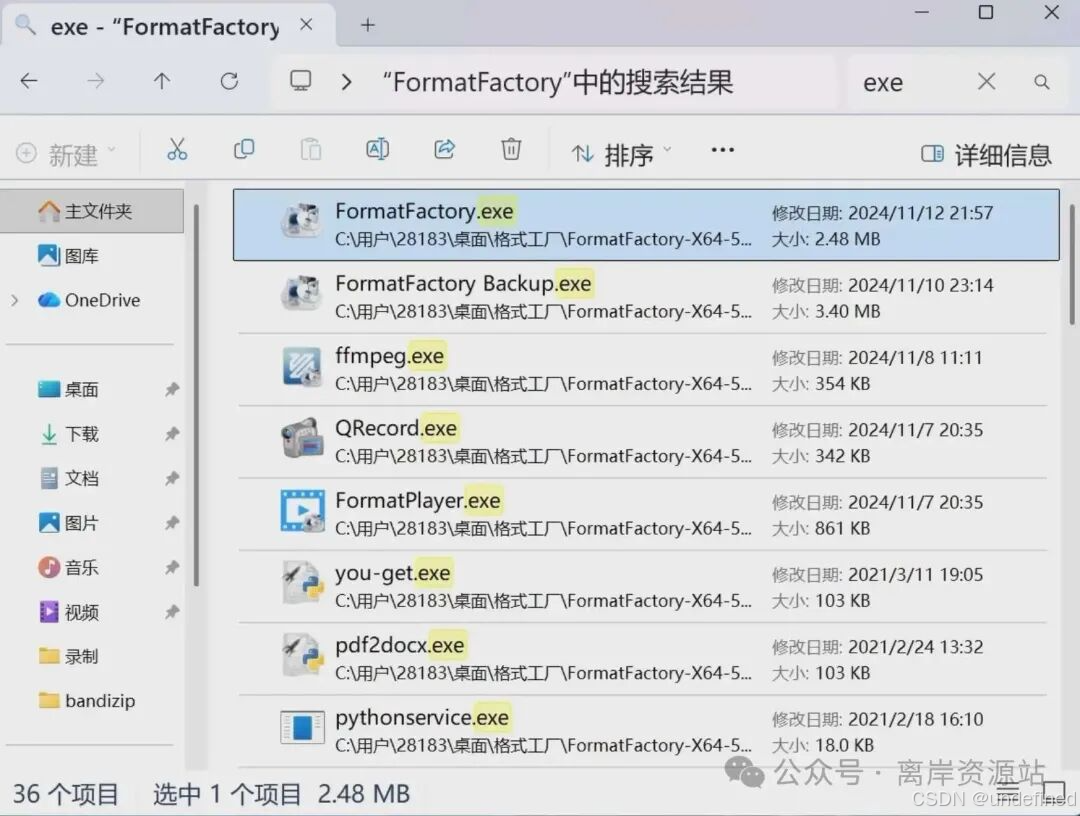Click the Delete icon to remove selected file
The image size is (1080, 816).
coord(511,148)
